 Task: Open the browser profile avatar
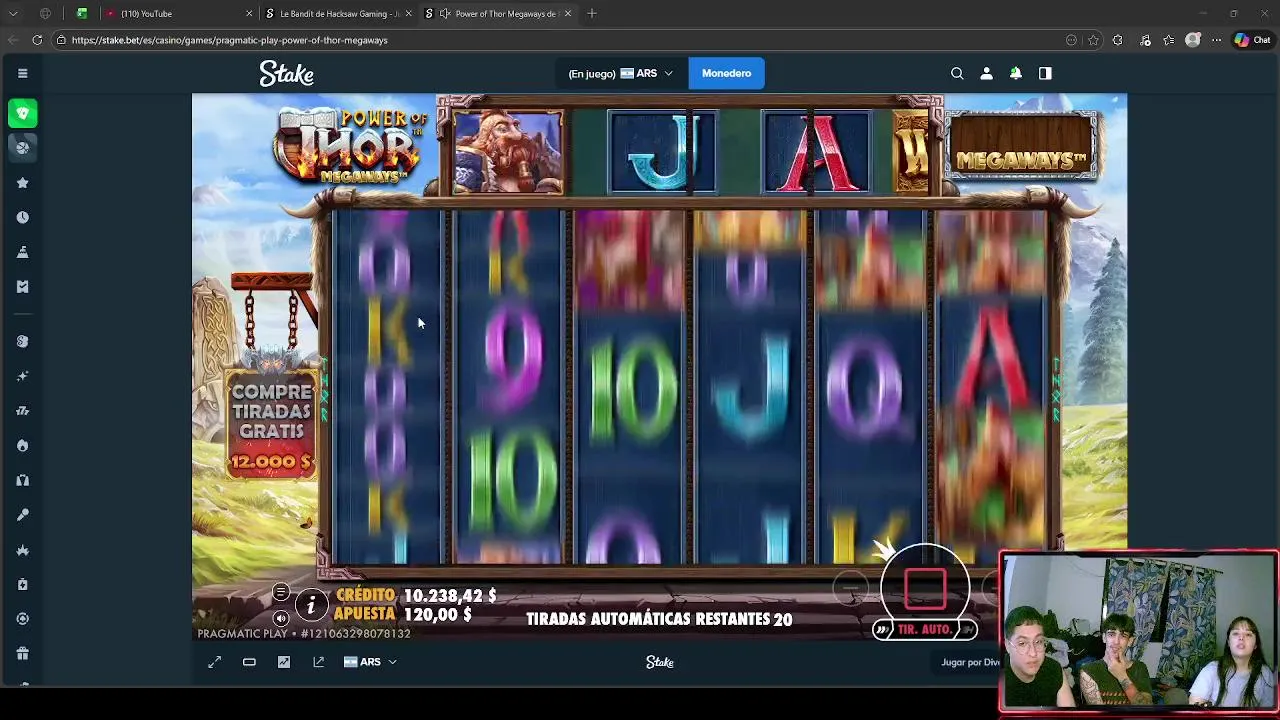pos(1192,40)
